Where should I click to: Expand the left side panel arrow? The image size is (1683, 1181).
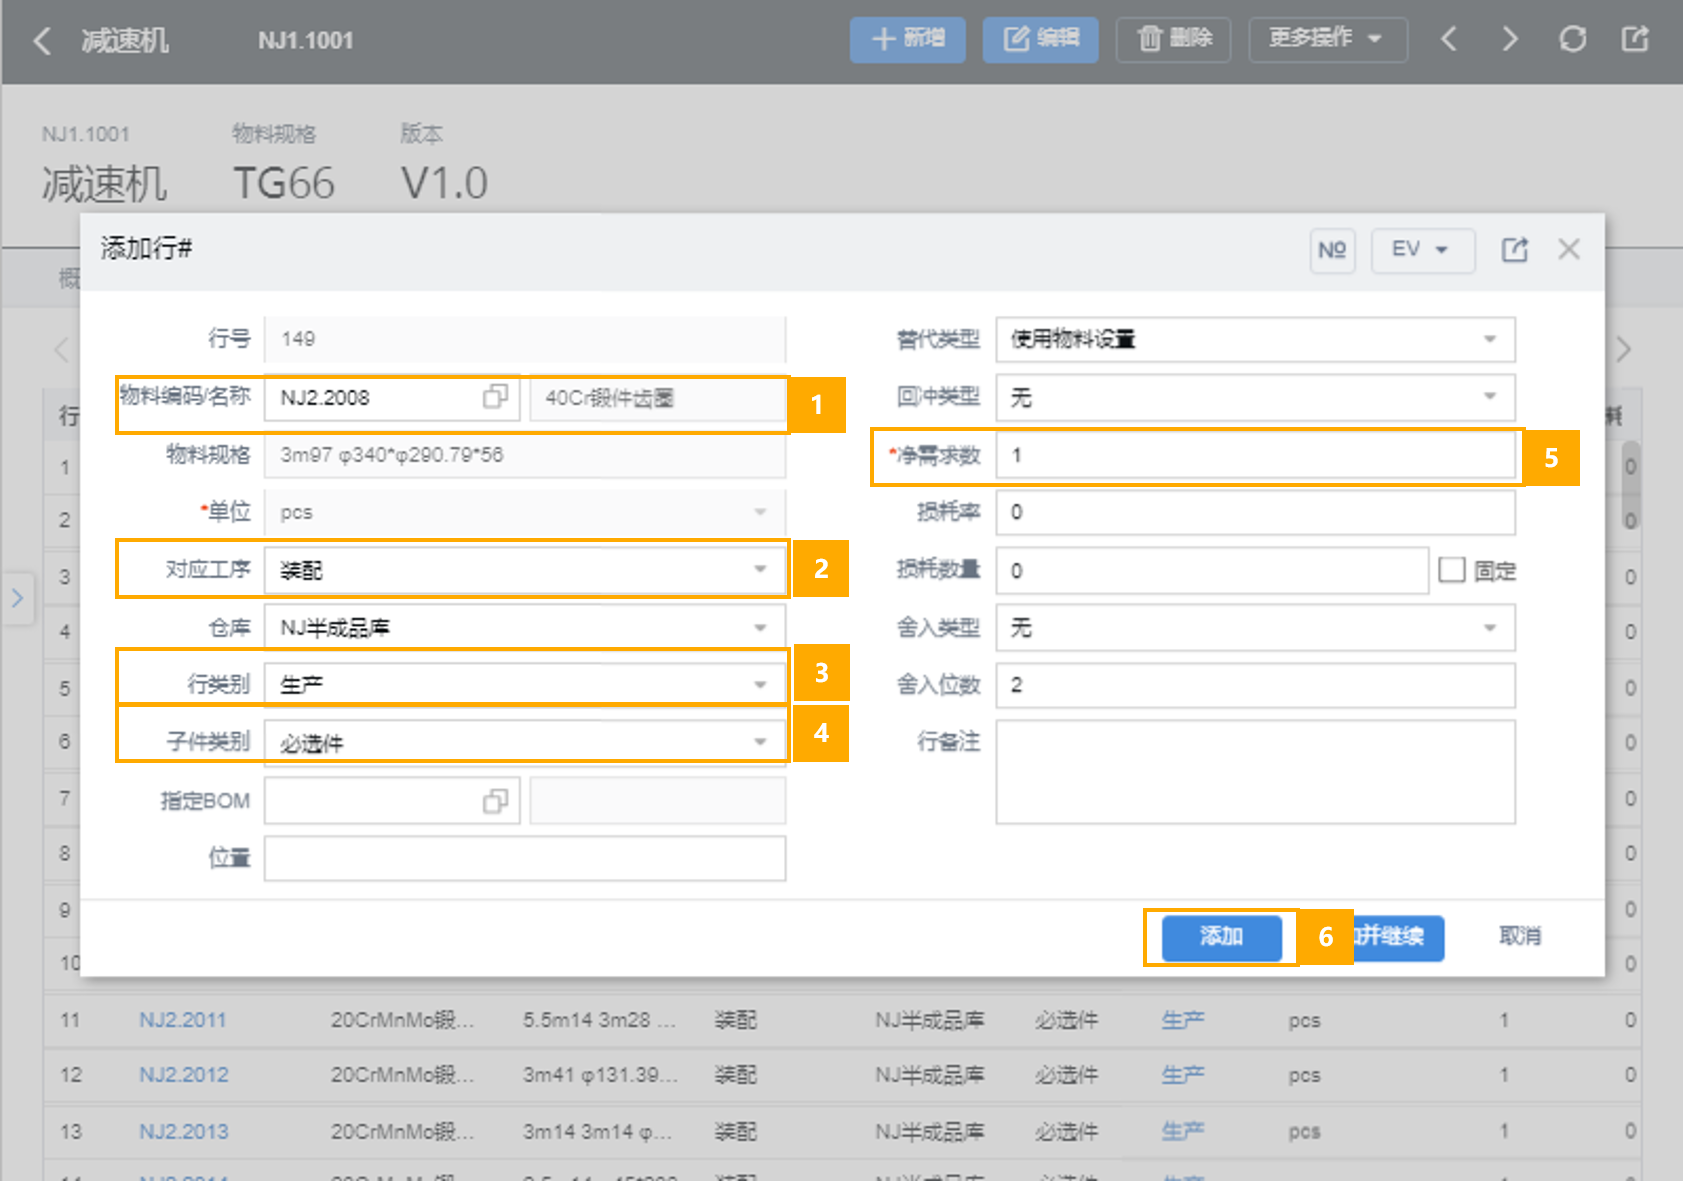(x=17, y=598)
